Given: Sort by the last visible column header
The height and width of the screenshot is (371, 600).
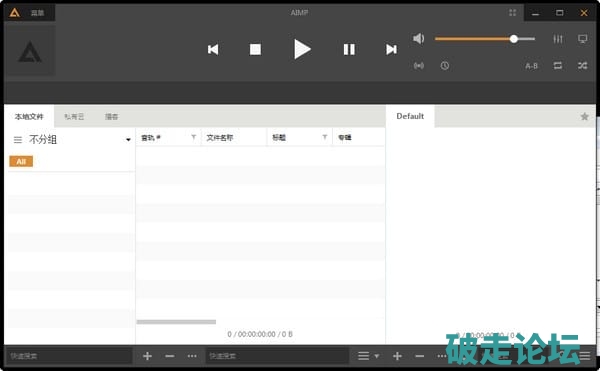Looking at the screenshot, I should (x=359, y=137).
